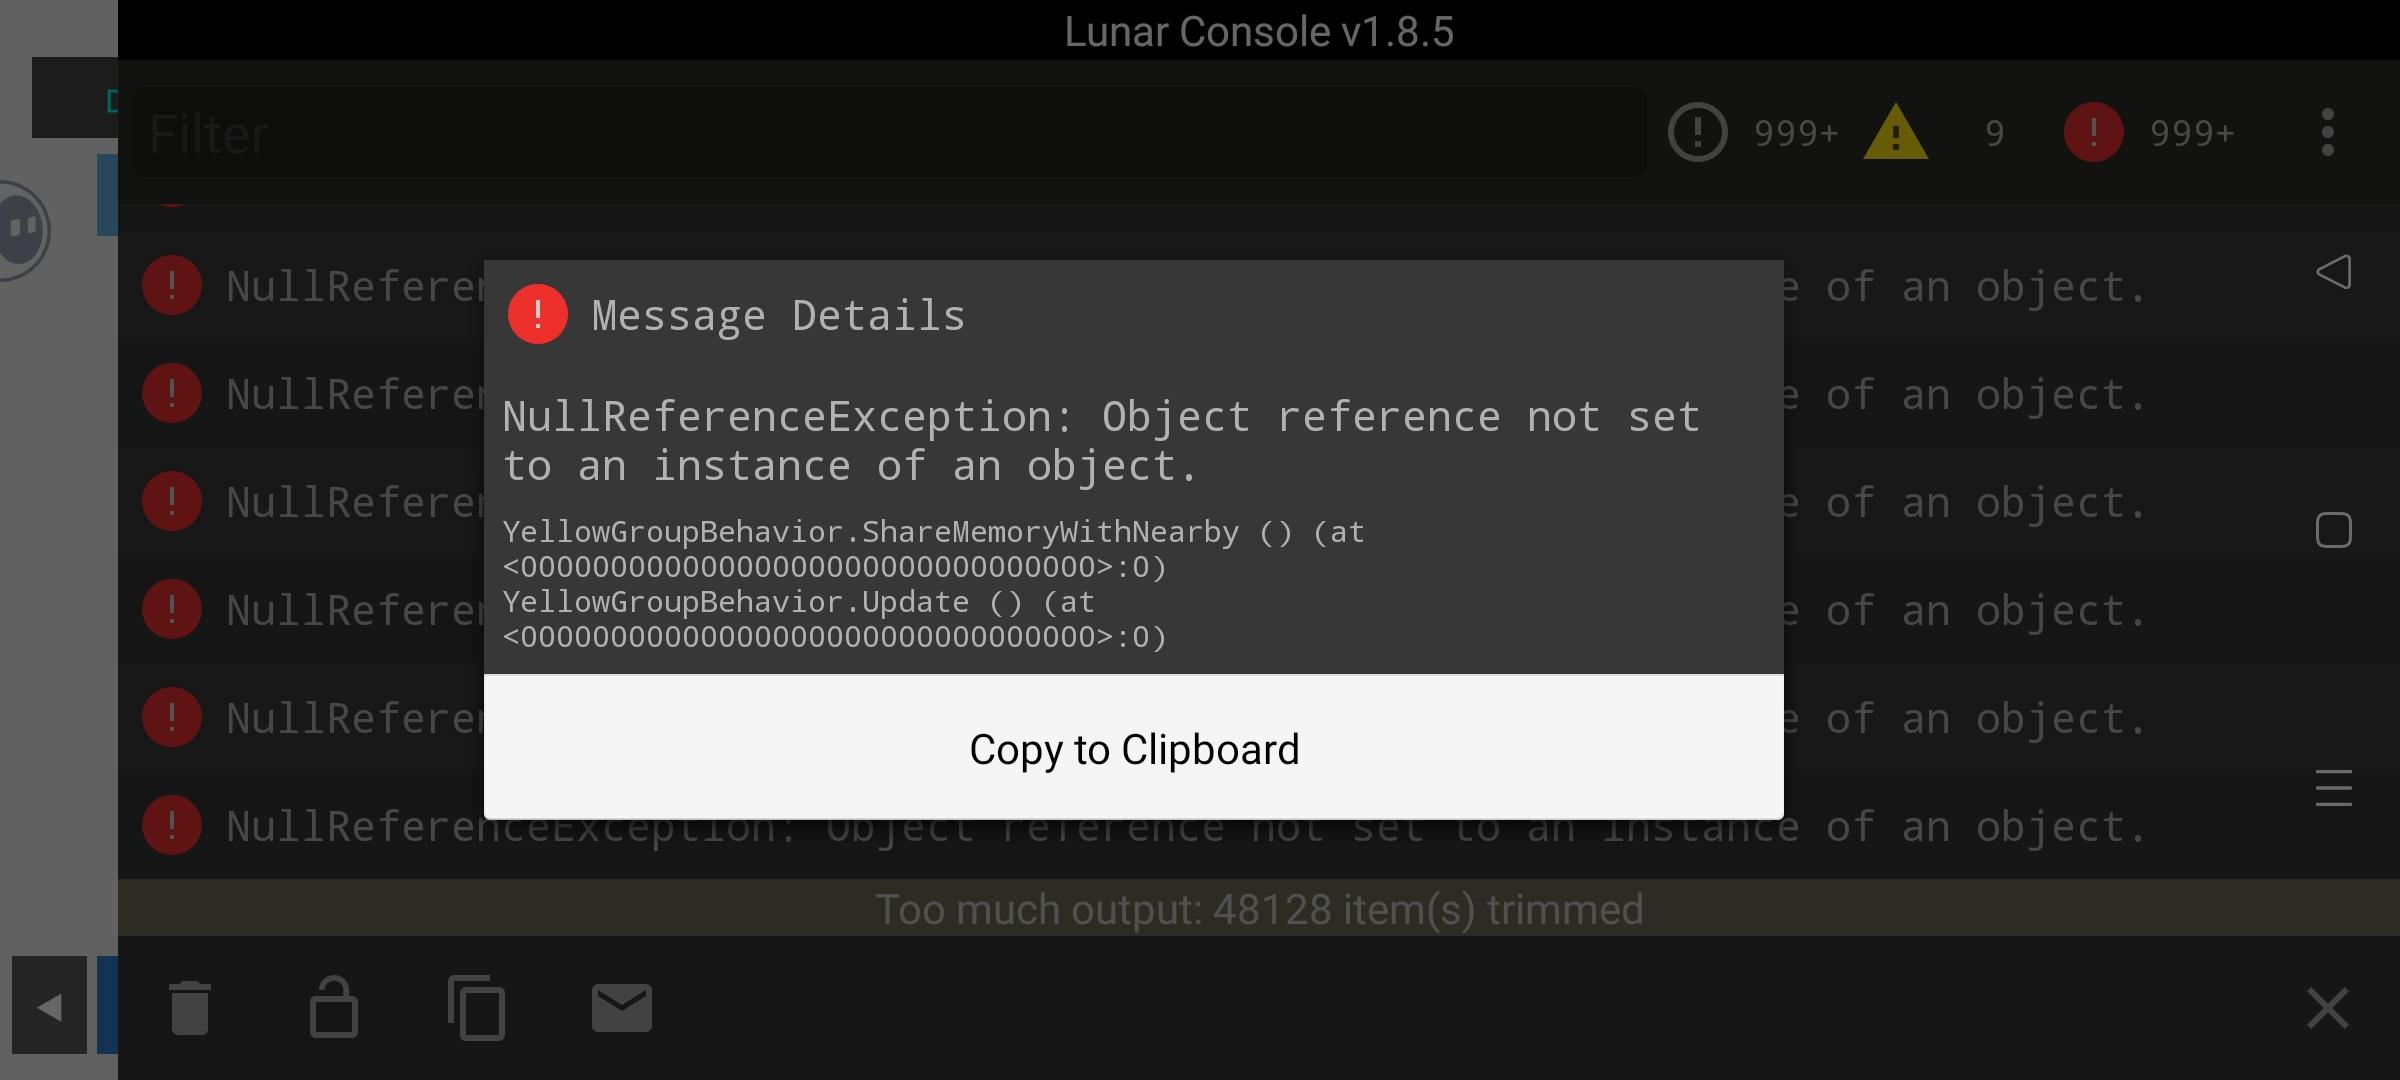Click the round pause icon at left edge

tap(22, 230)
